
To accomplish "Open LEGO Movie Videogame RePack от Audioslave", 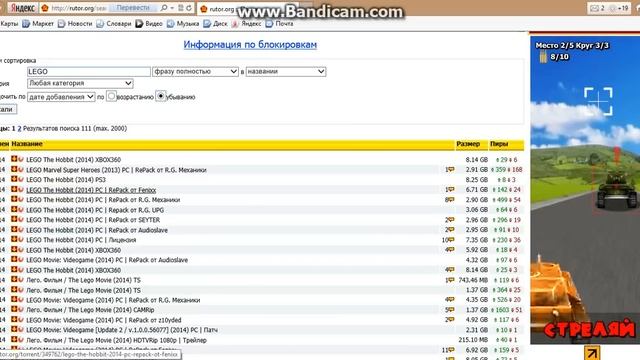I will tap(107, 260).
